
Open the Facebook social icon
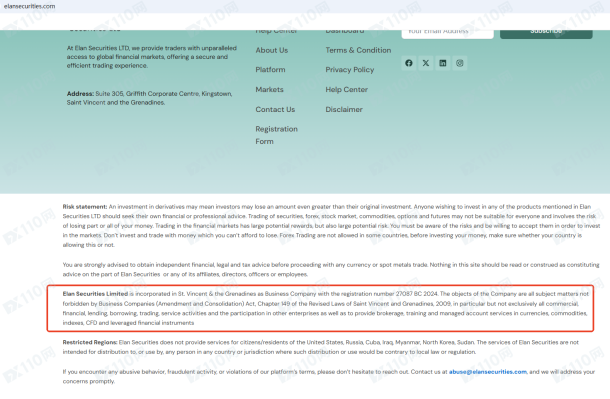click(408, 63)
